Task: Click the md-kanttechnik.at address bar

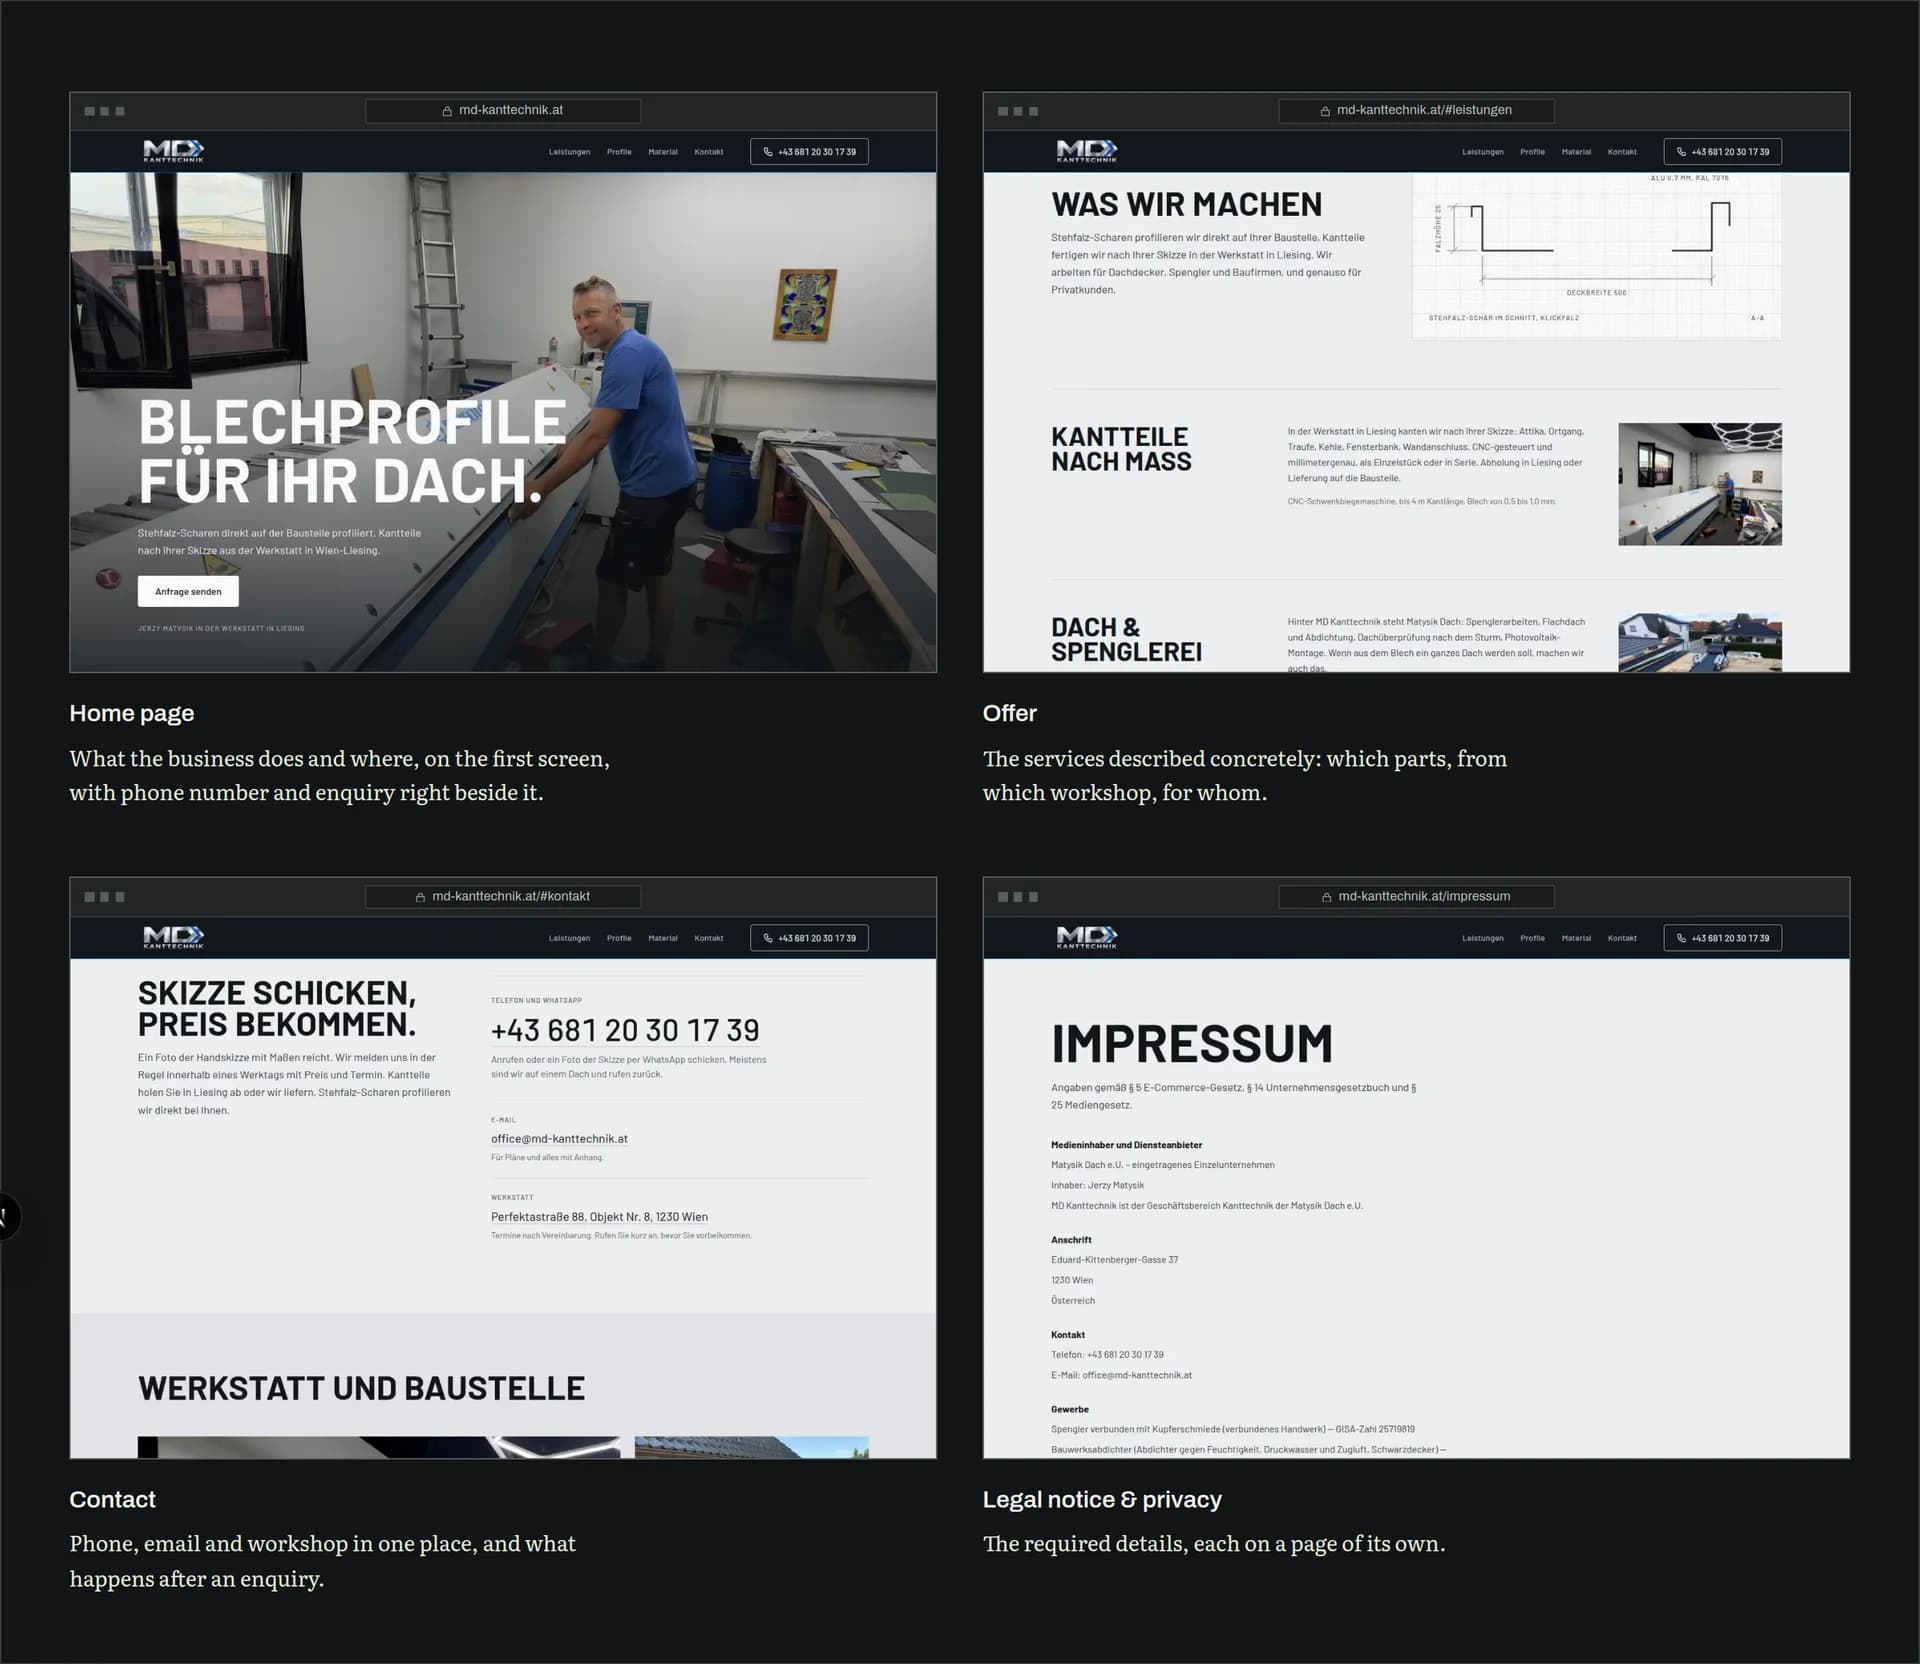Action: [x=503, y=111]
